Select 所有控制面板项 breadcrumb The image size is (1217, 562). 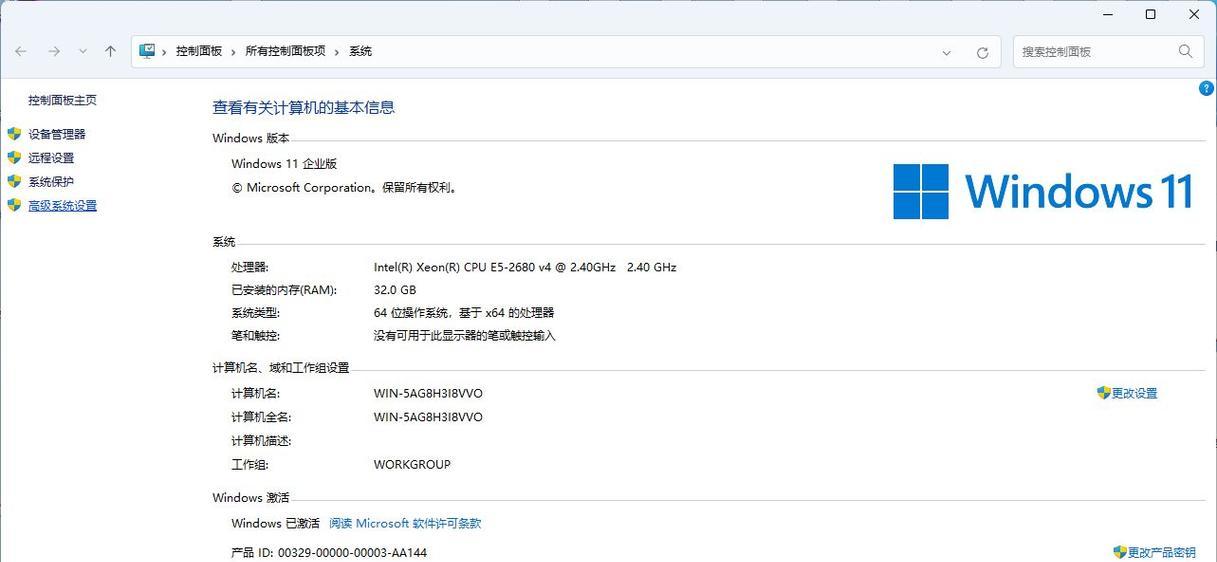click(285, 51)
